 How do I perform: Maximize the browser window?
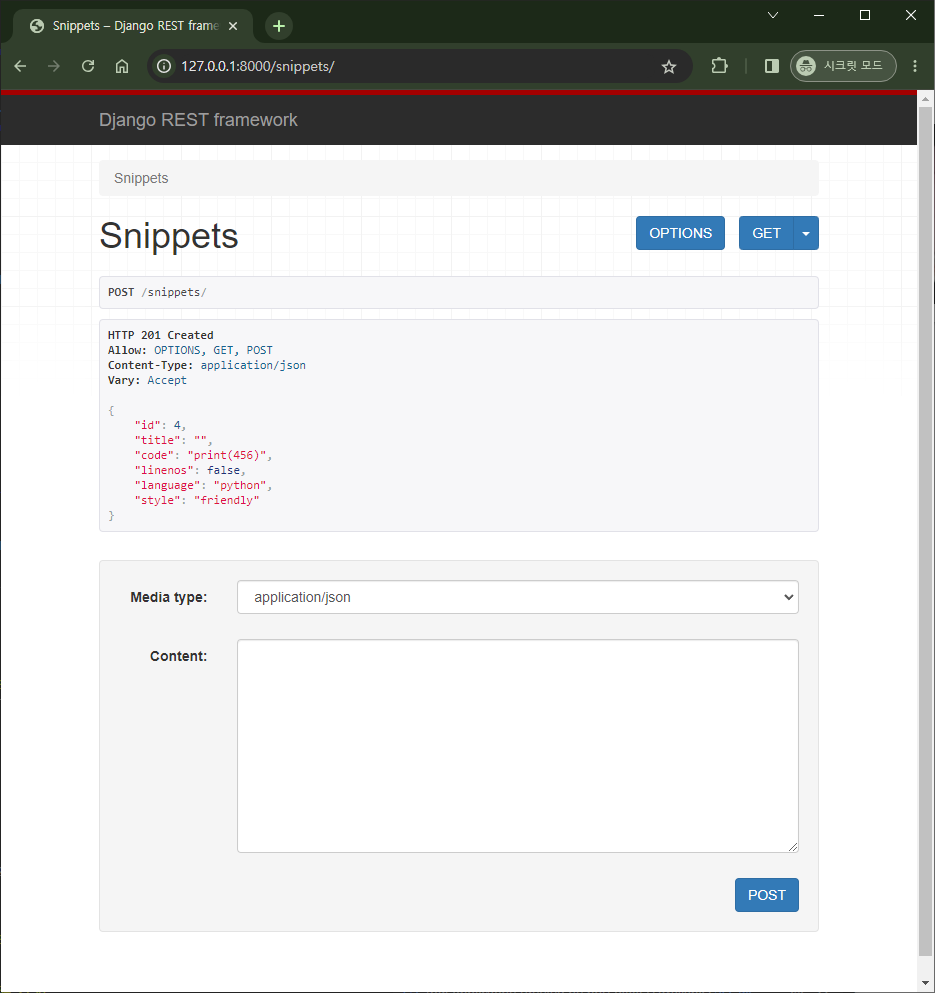click(865, 15)
